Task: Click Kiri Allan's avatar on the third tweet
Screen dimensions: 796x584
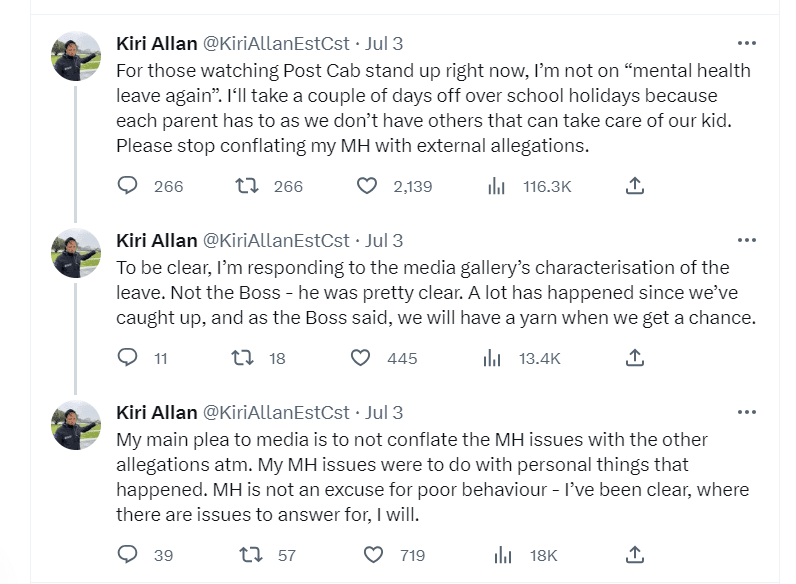Action: [76, 425]
